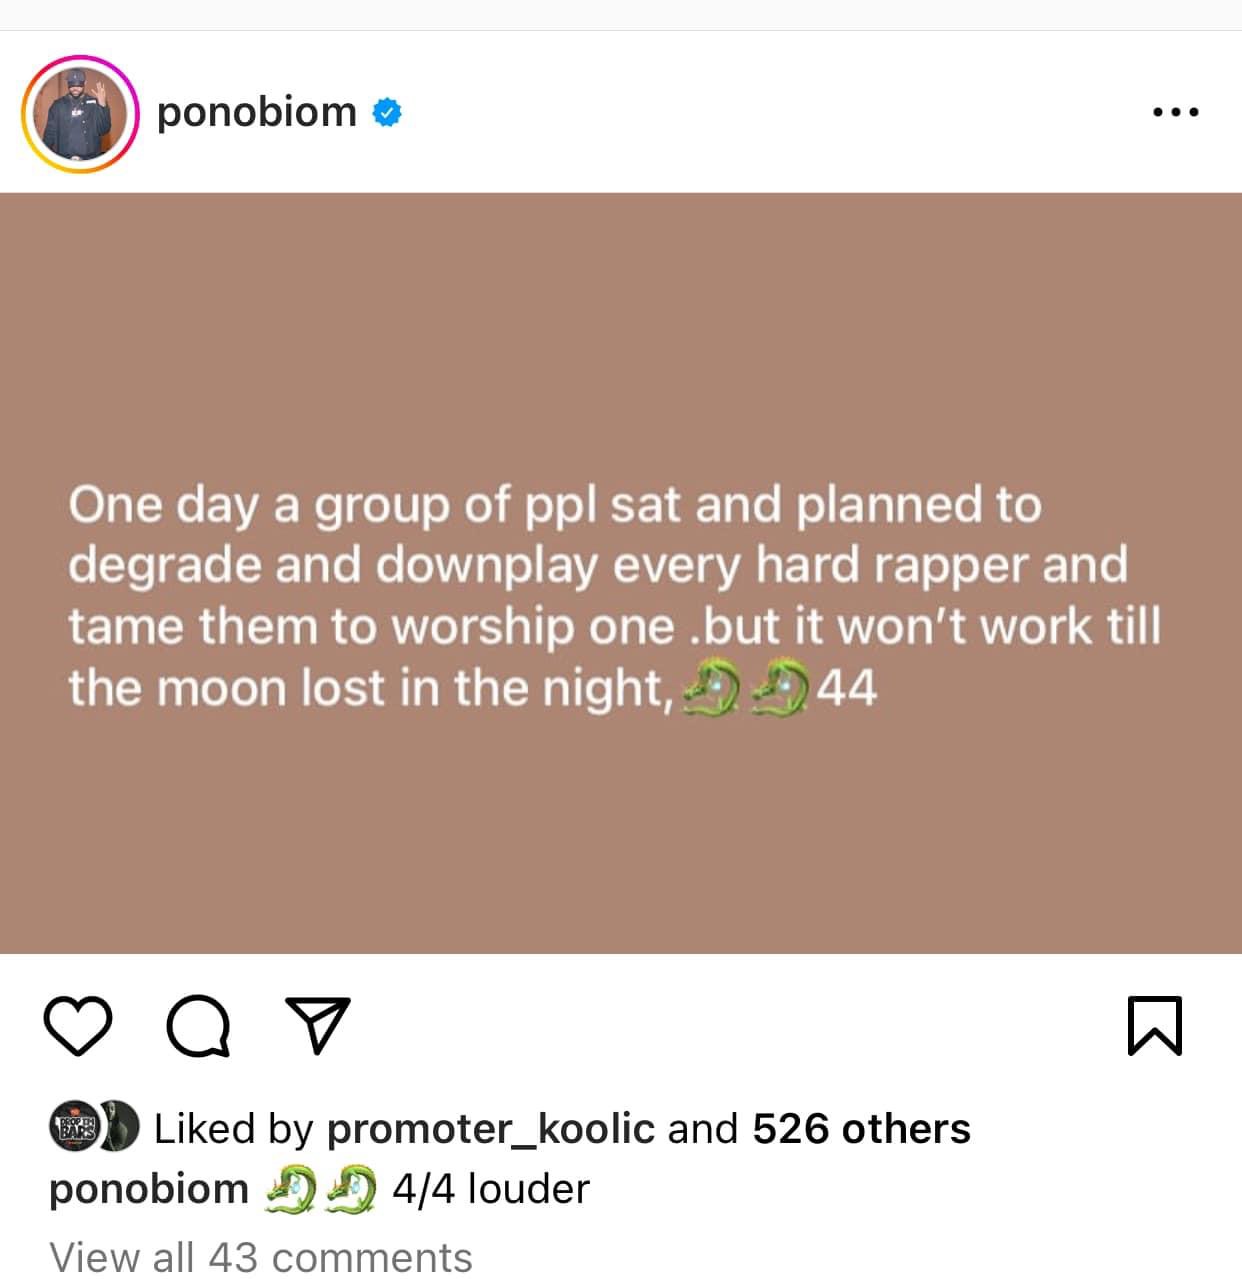Click the "44" at the end of the post text

tap(846, 689)
